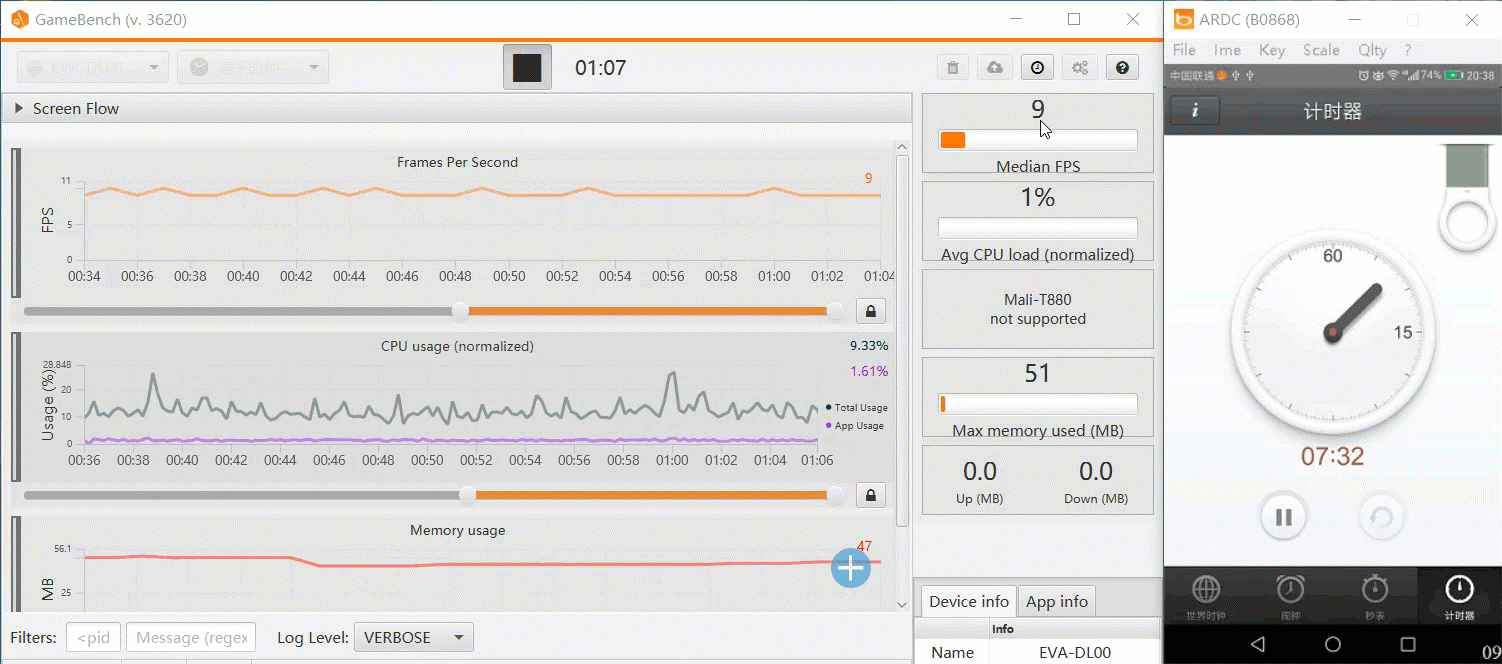
Task: Click the cloud upload icon
Action: [995, 67]
